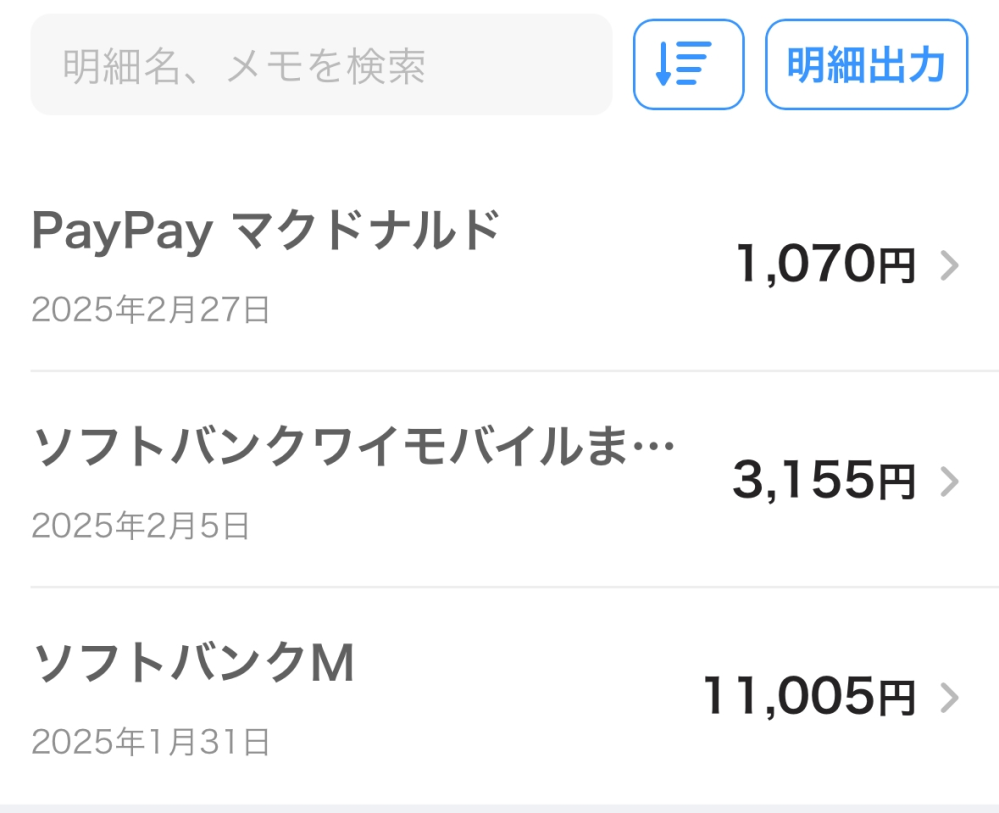The image size is (999, 813).
Task: Click the 2025年1月31日 date label
Action: 150,741
